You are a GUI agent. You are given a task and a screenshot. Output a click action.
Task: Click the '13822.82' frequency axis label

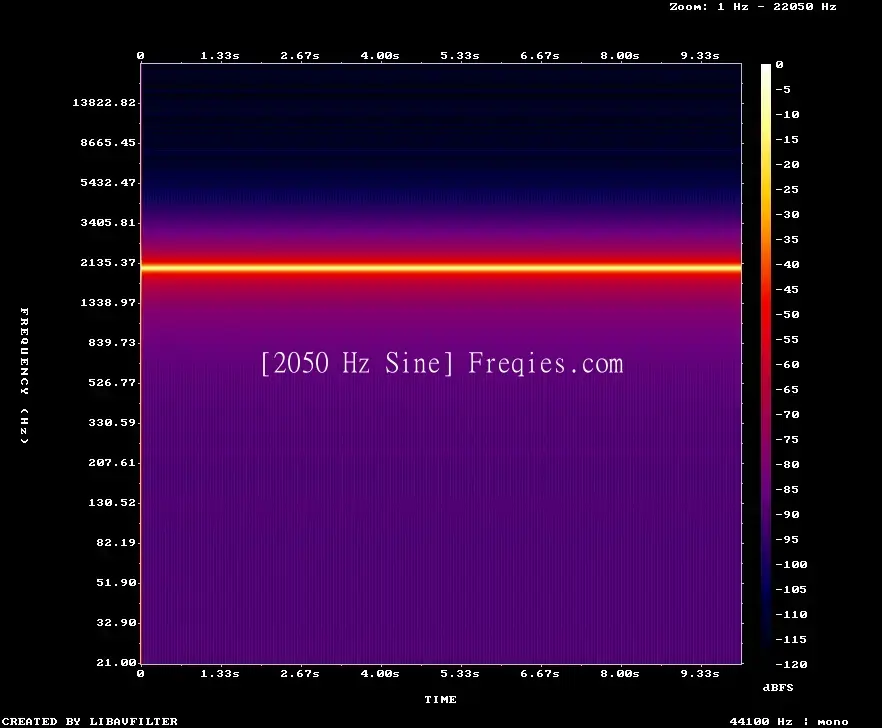click(104, 102)
